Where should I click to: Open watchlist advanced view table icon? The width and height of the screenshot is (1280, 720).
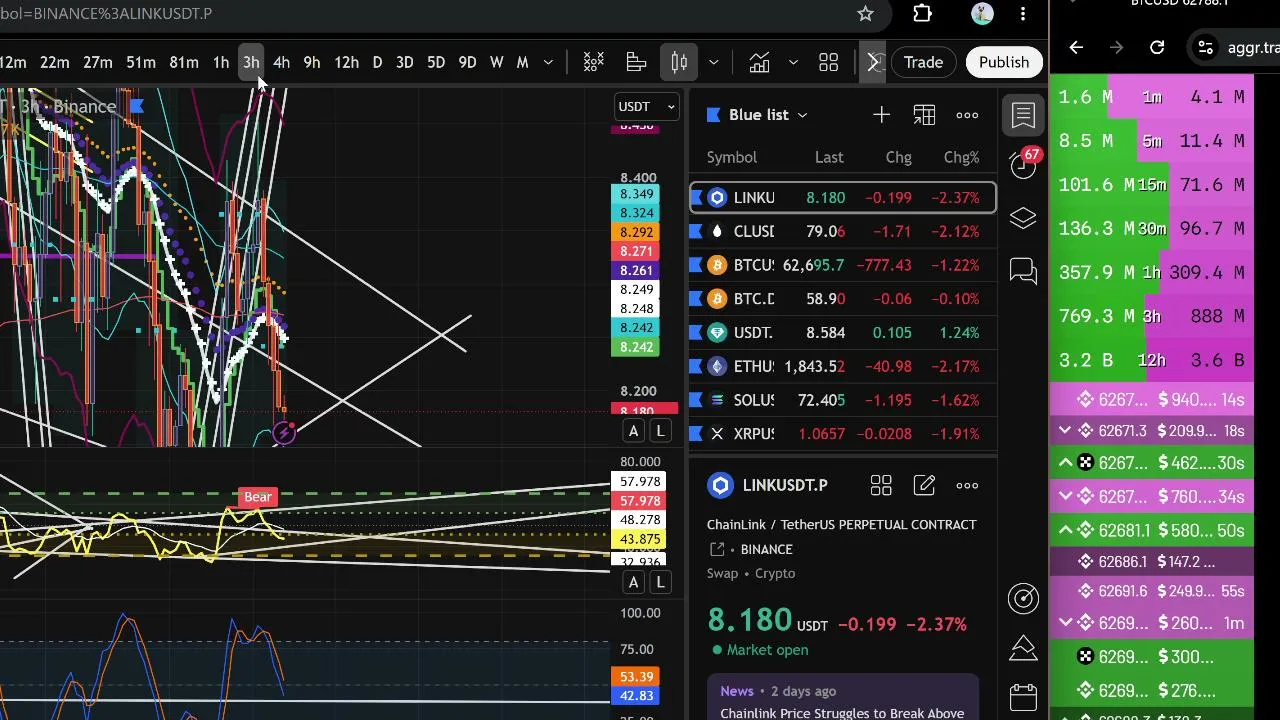(x=924, y=115)
